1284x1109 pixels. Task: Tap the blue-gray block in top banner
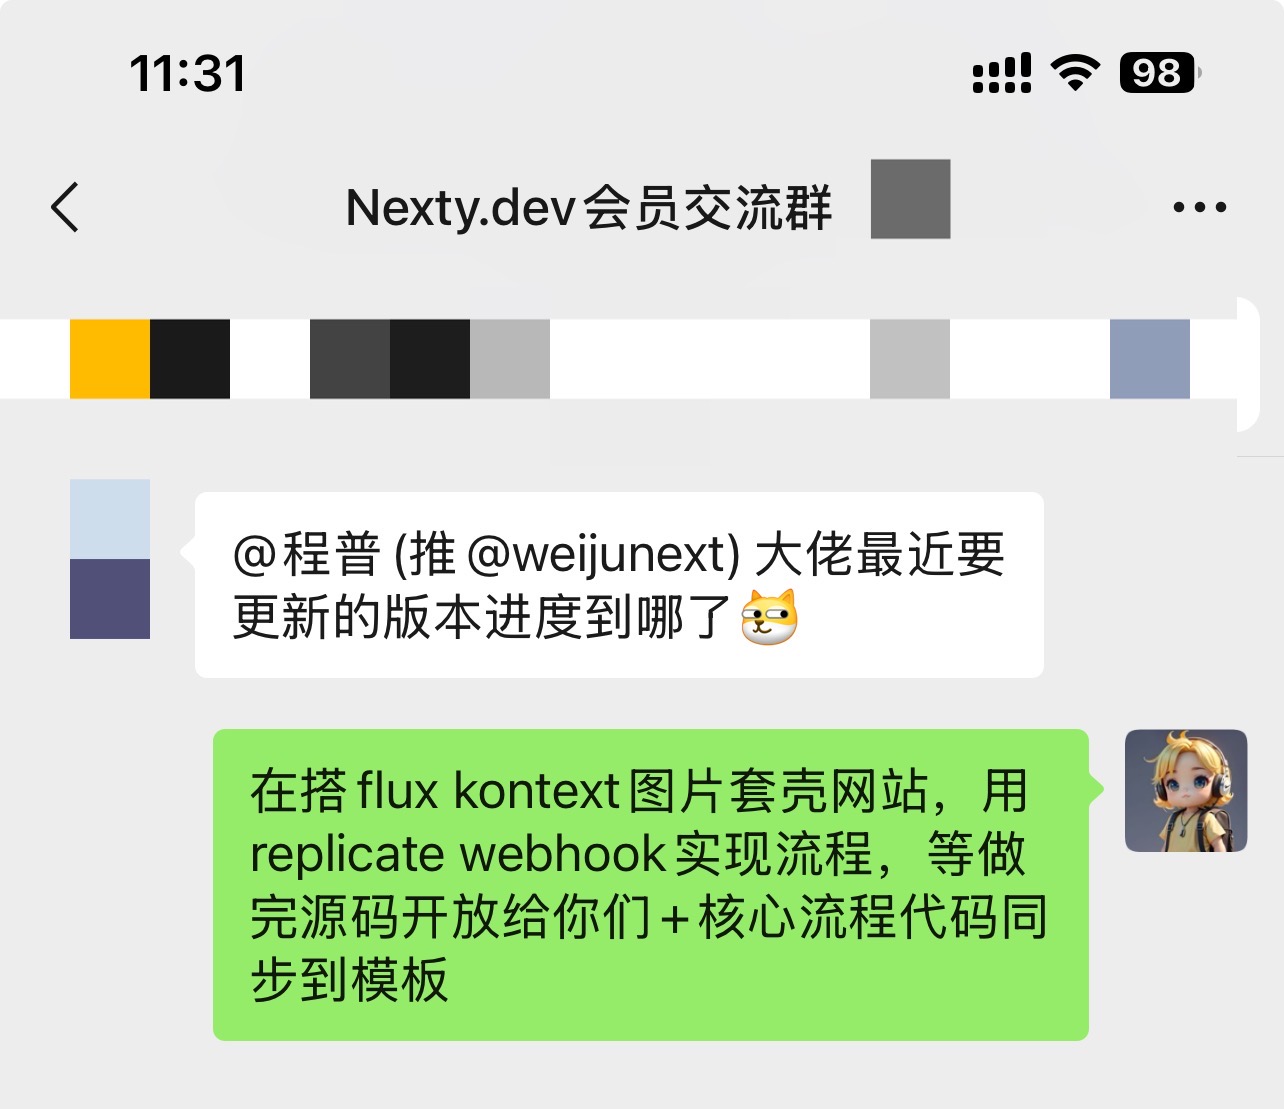click(x=1150, y=359)
